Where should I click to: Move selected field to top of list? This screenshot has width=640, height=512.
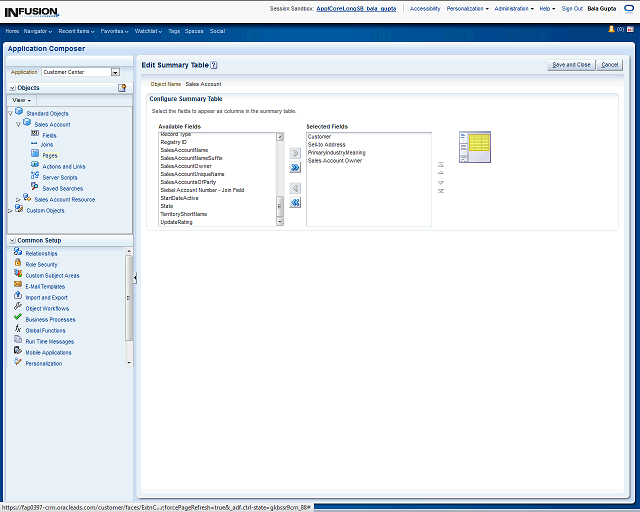(x=441, y=165)
